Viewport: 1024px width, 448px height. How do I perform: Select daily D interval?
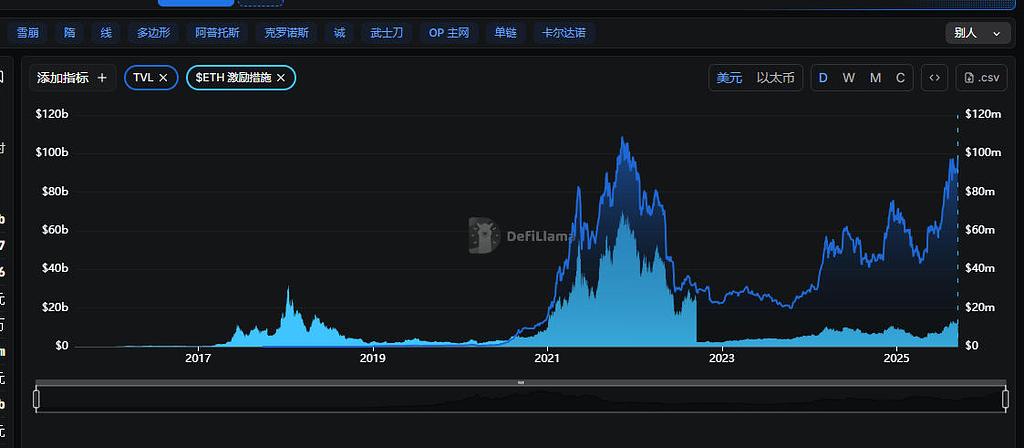pos(823,77)
